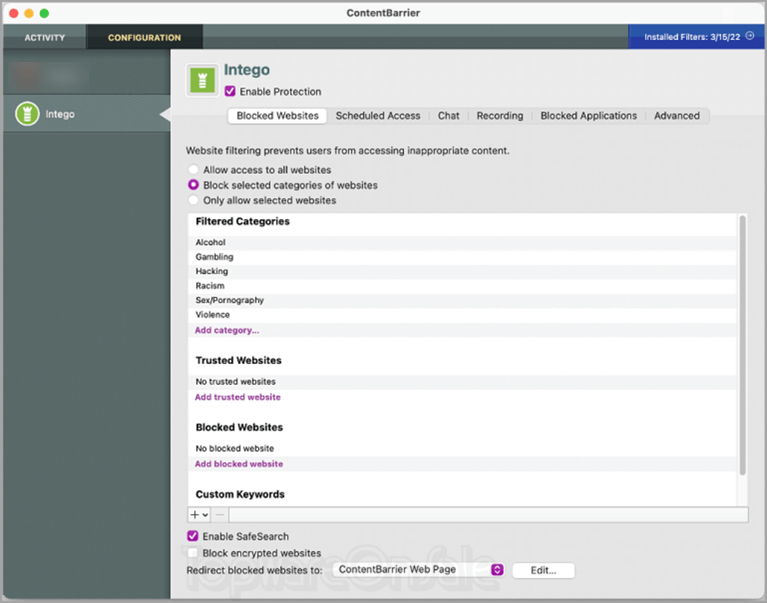Click the Add category... link
Image resolution: width=767 pixels, height=603 pixels.
pyautogui.click(x=227, y=330)
